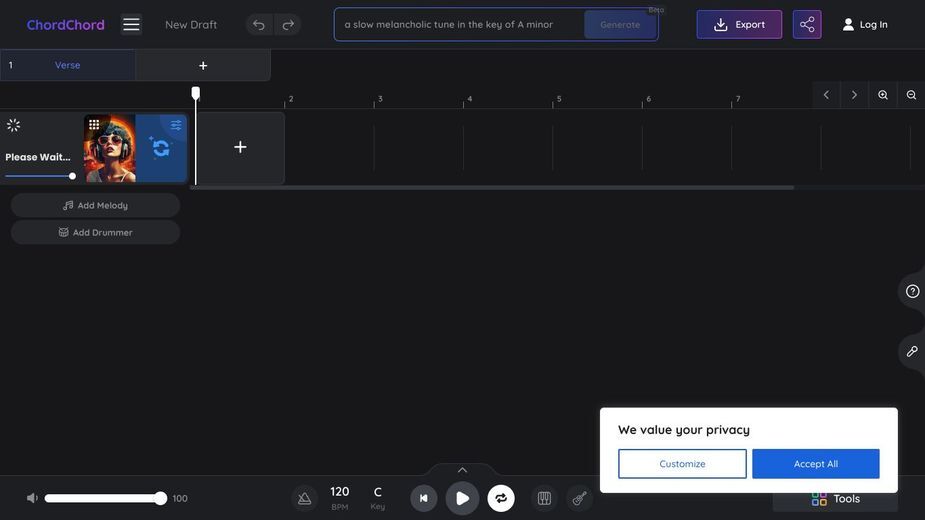Click the New Draft title

click(x=191, y=25)
